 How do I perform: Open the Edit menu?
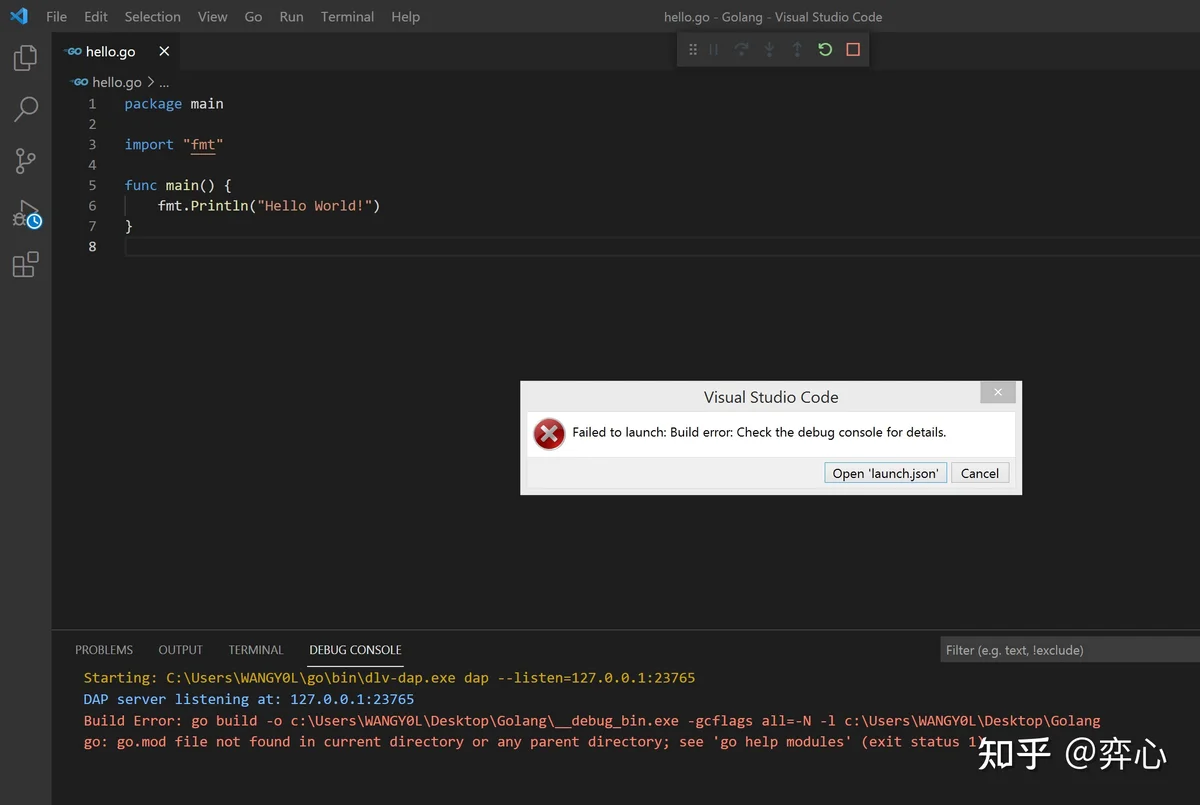[96, 17]
